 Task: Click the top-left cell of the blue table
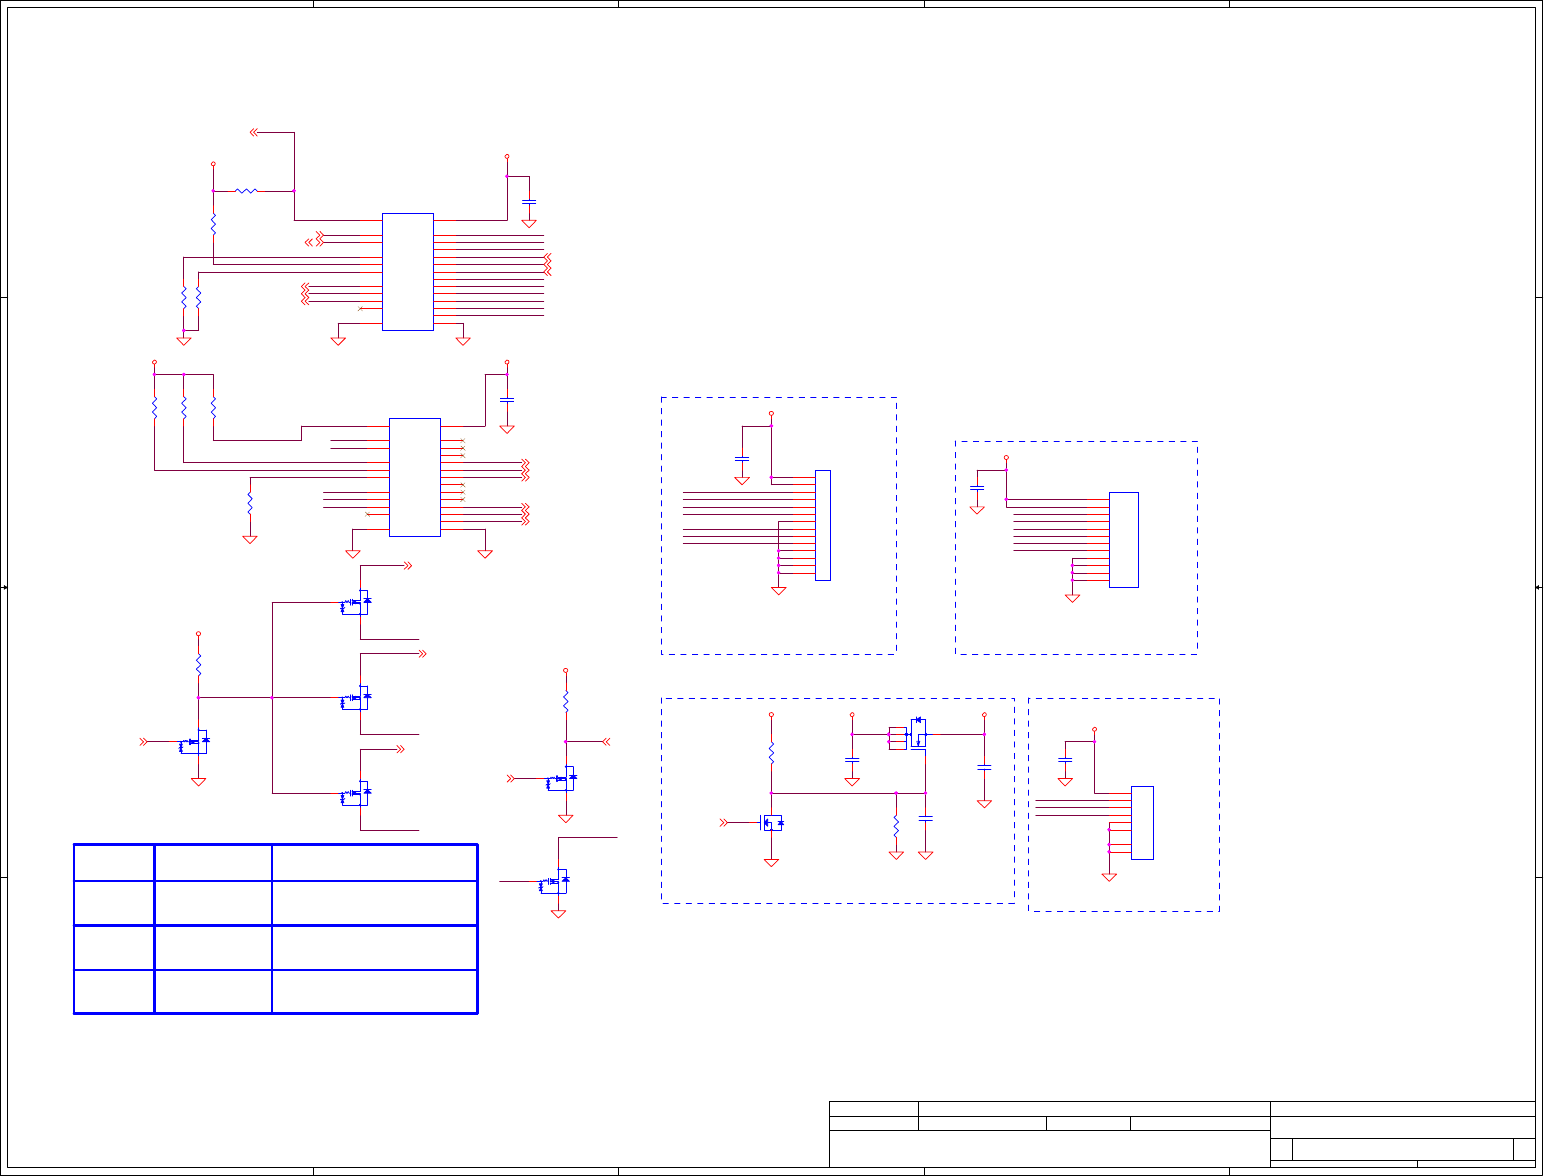point(114,862)
